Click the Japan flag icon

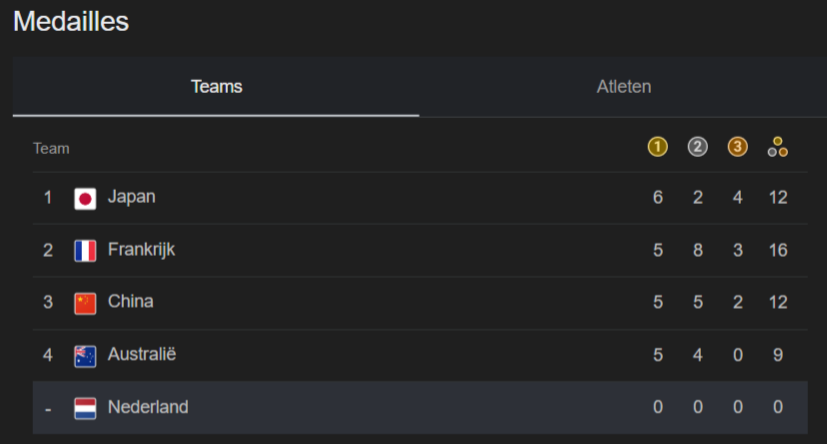[x=85, y=199]
